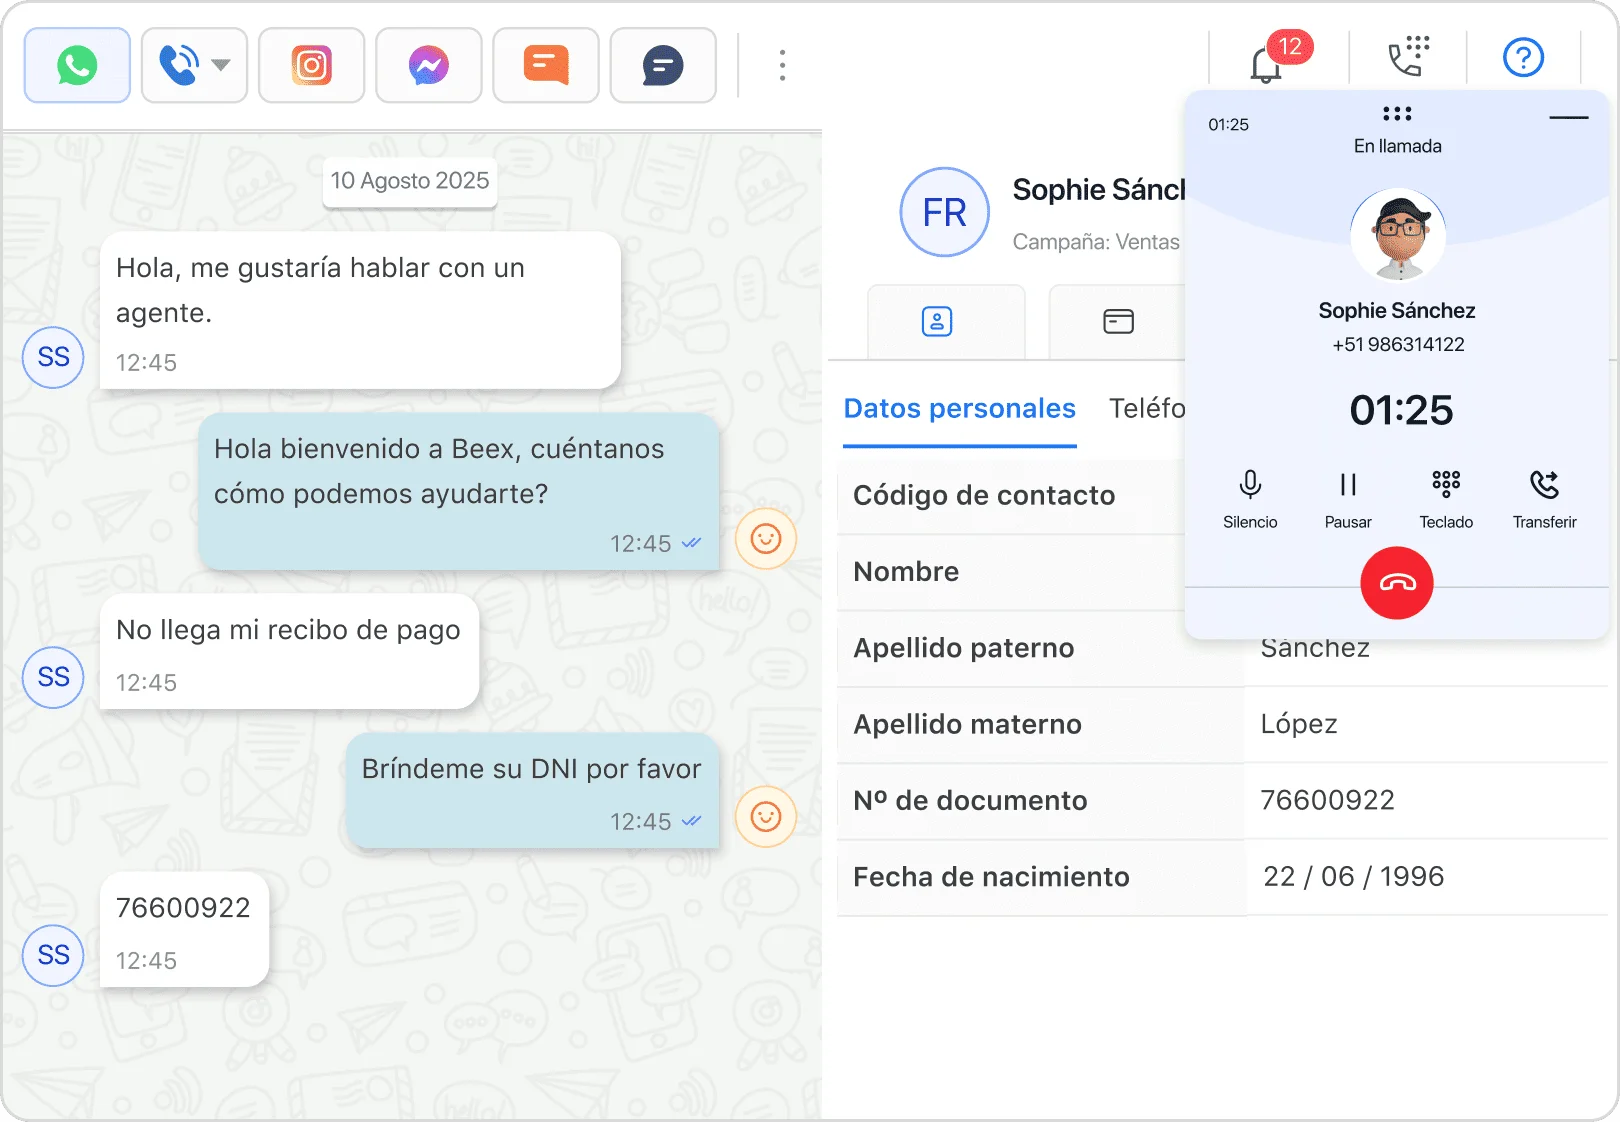Viewport: 1620px width, 1122px height.
Task: Hang up the call with red button
Action: (1397, 583)
